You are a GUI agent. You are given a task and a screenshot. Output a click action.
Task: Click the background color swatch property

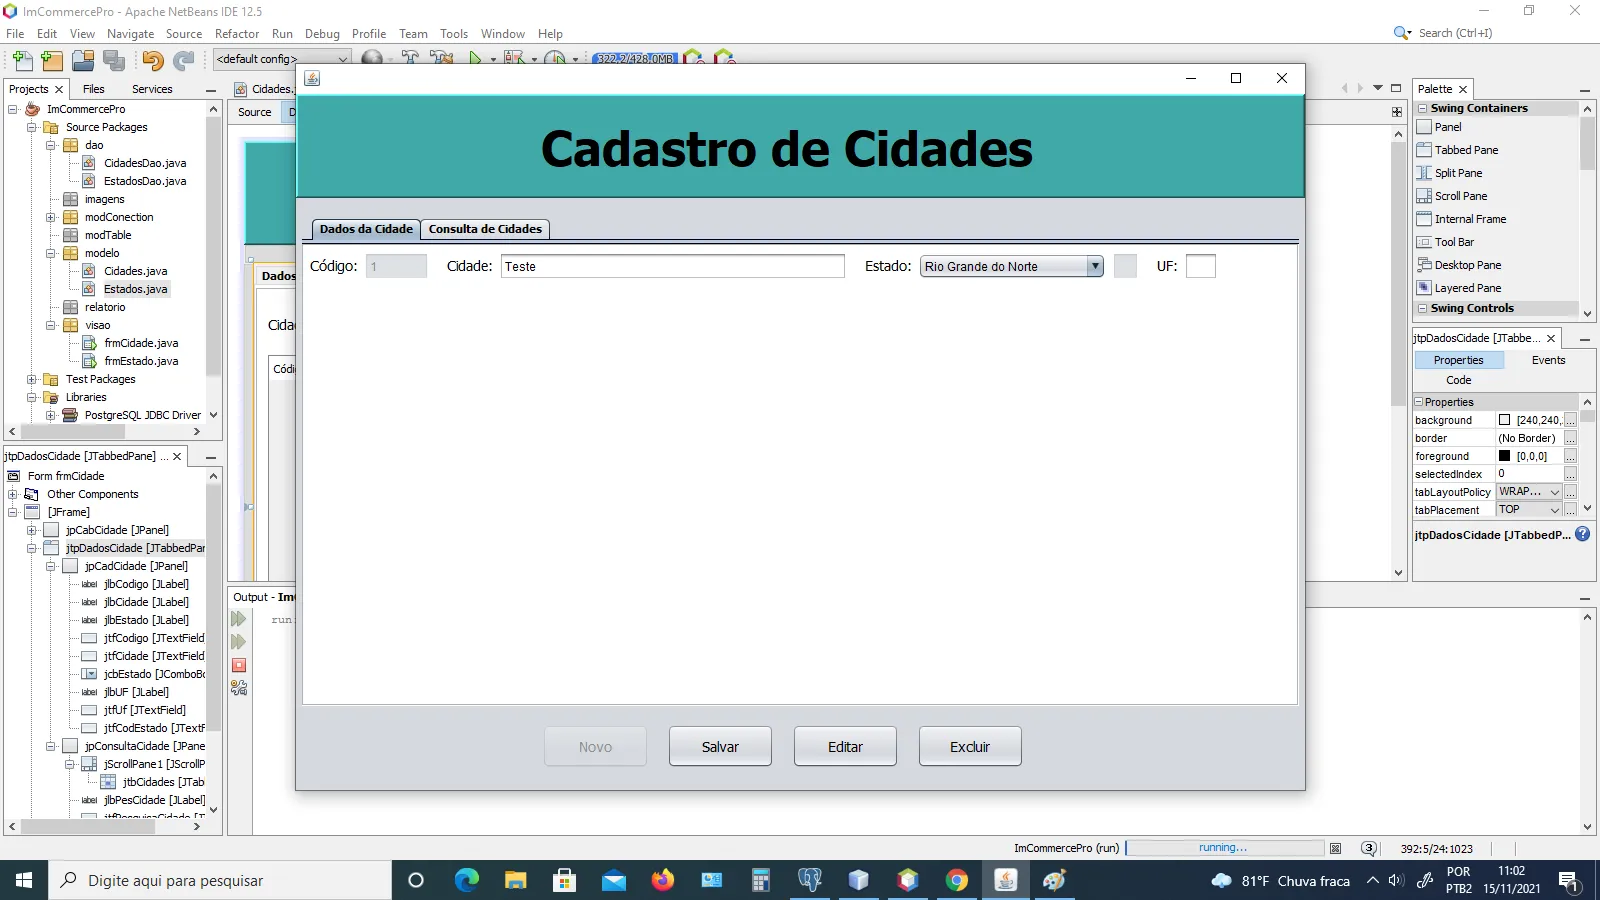pyautogui.click(x=1504, y=420)
